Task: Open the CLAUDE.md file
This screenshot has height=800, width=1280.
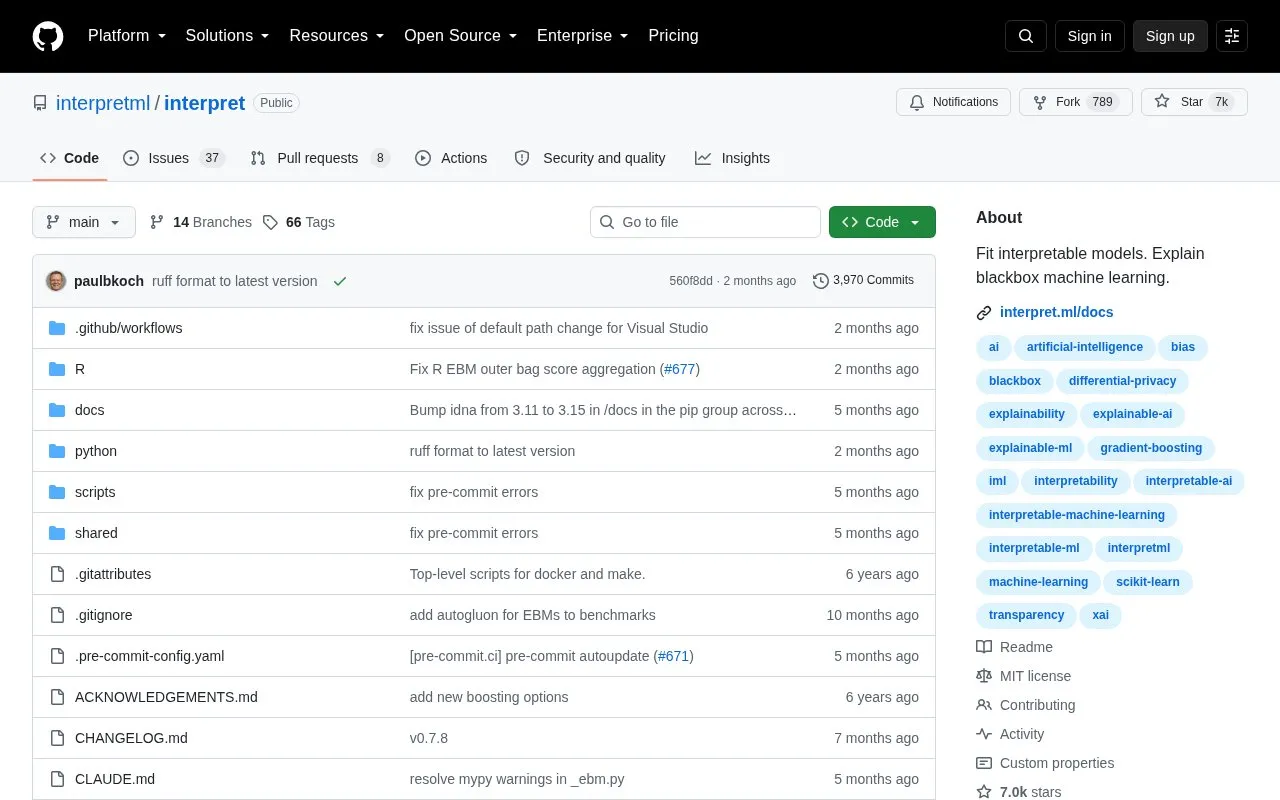Action: point(114,779)
